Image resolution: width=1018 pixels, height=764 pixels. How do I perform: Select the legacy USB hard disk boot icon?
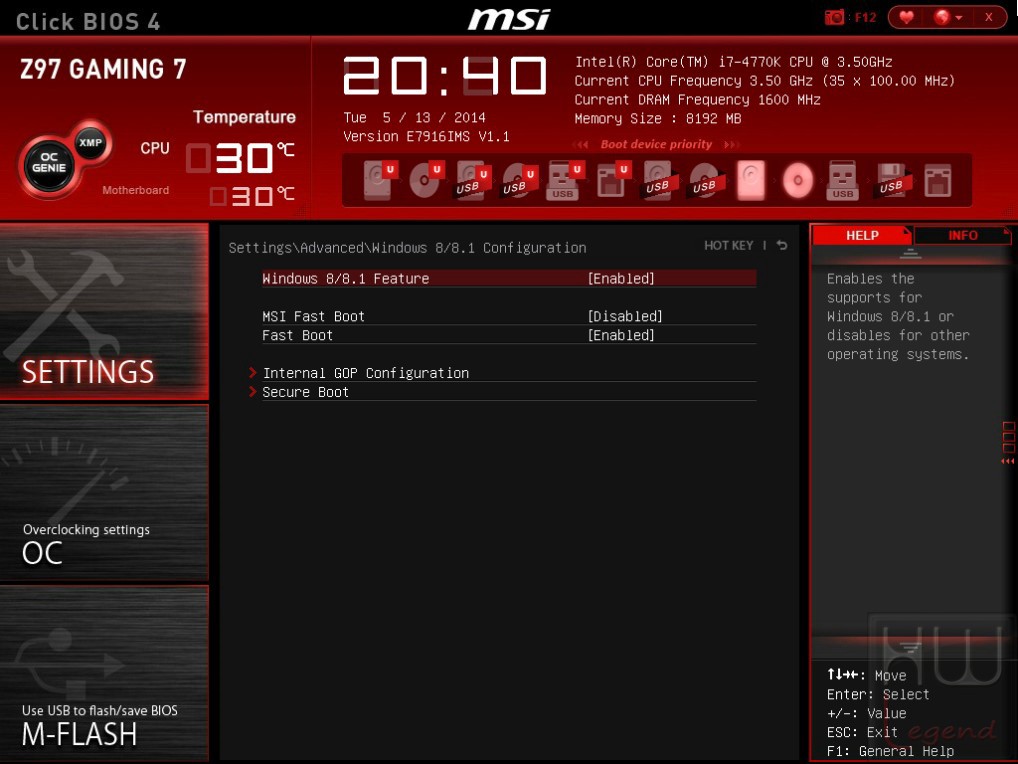tap(658, 179)
